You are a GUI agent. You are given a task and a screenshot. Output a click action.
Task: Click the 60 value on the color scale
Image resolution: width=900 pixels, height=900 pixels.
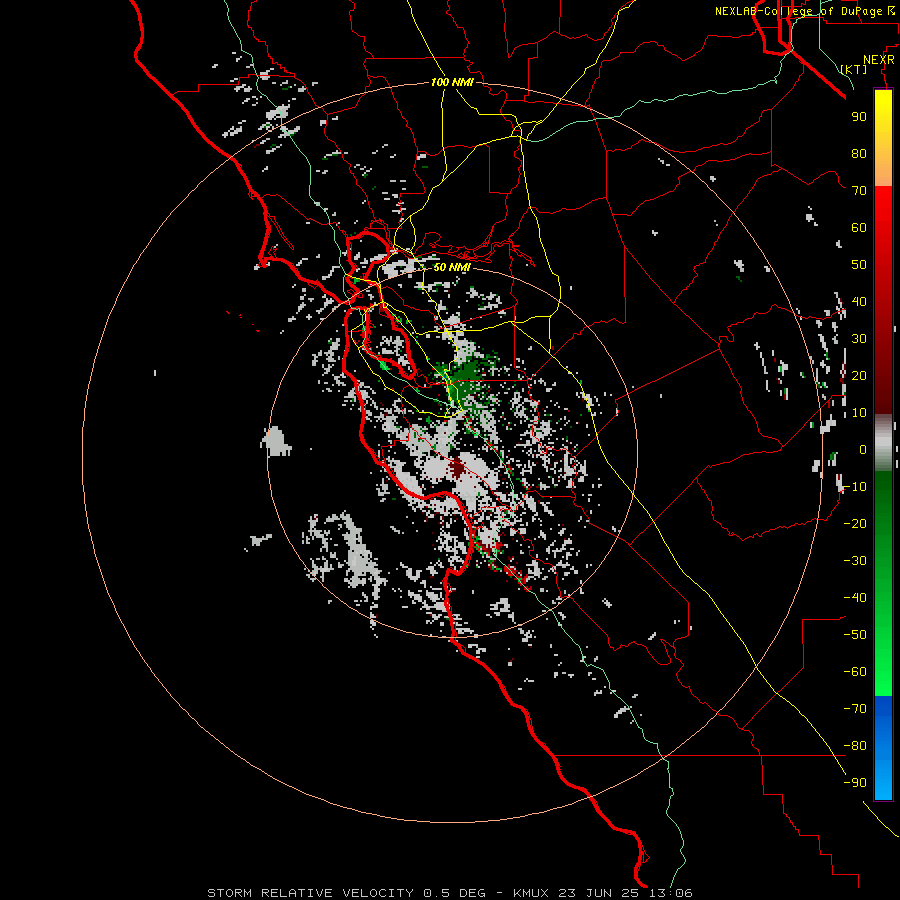(859, 228)
